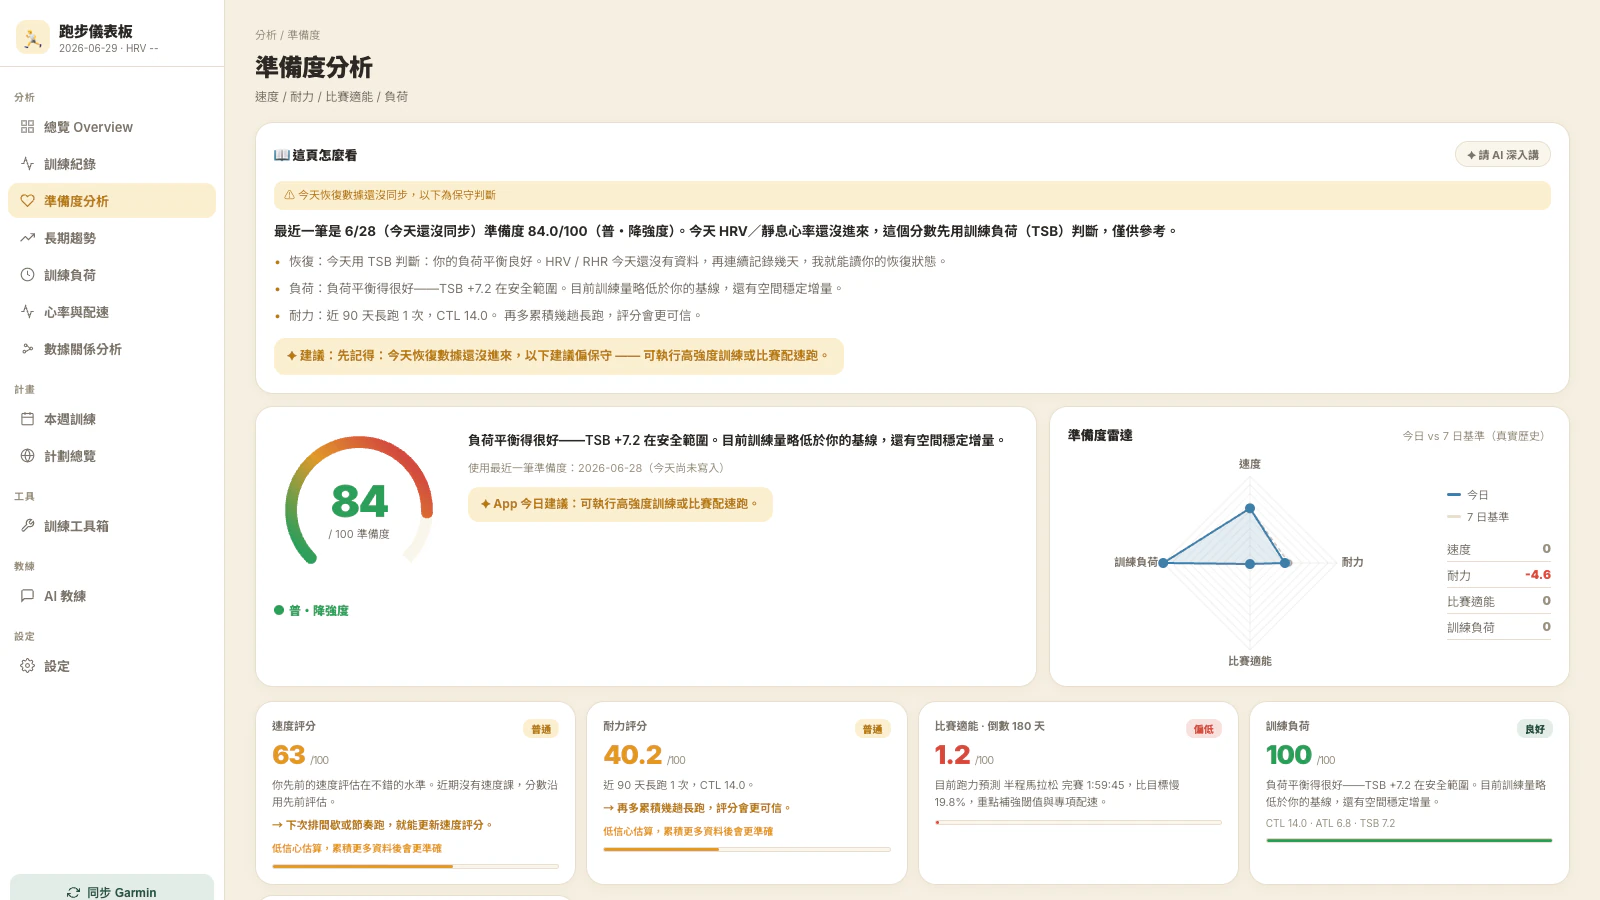The width and height of the screenshot is (1600, 900).
Task: Click the 良好 badge on 訓練負荷 card
Action: pyautogui.click(x=1535, y=729)
